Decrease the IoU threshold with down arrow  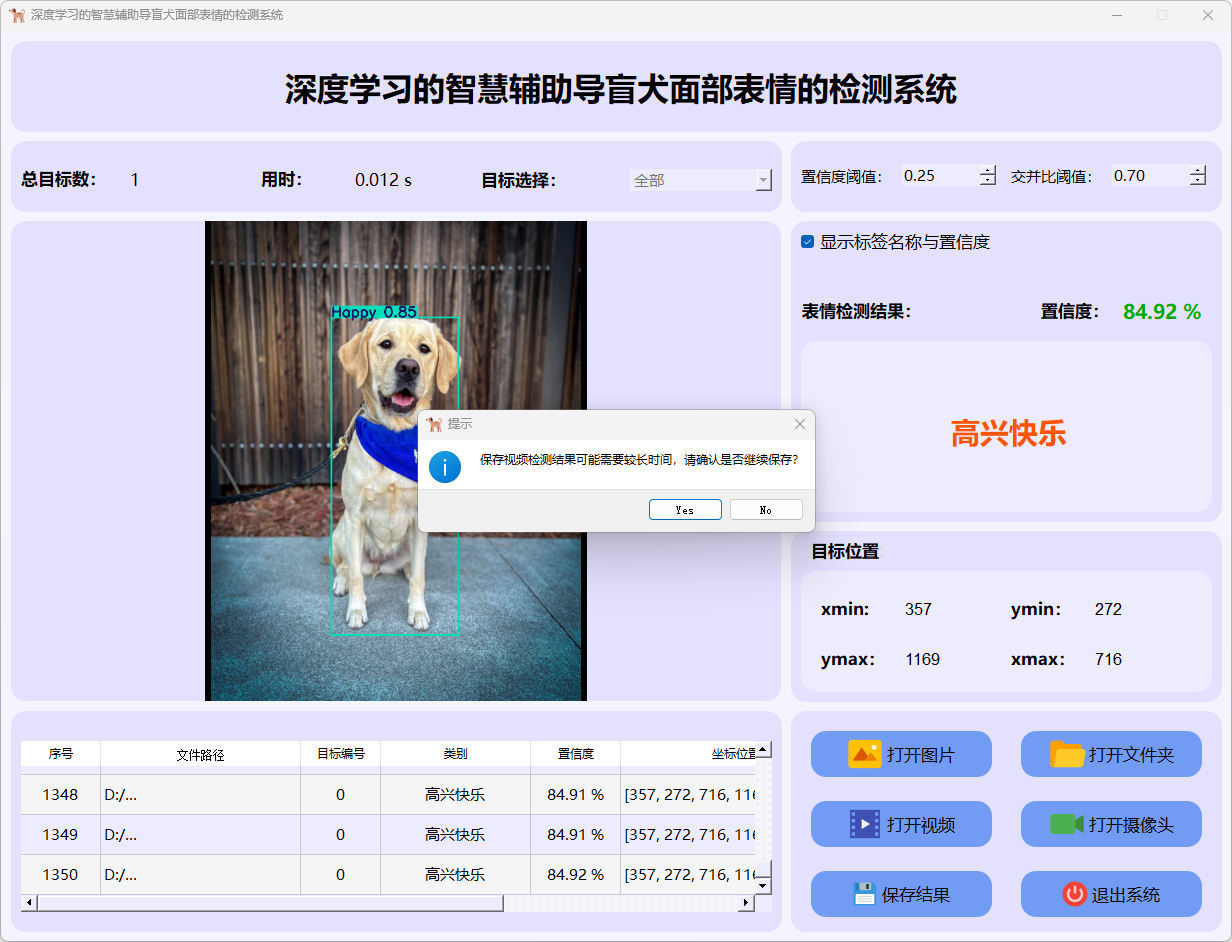point(1198,182)
